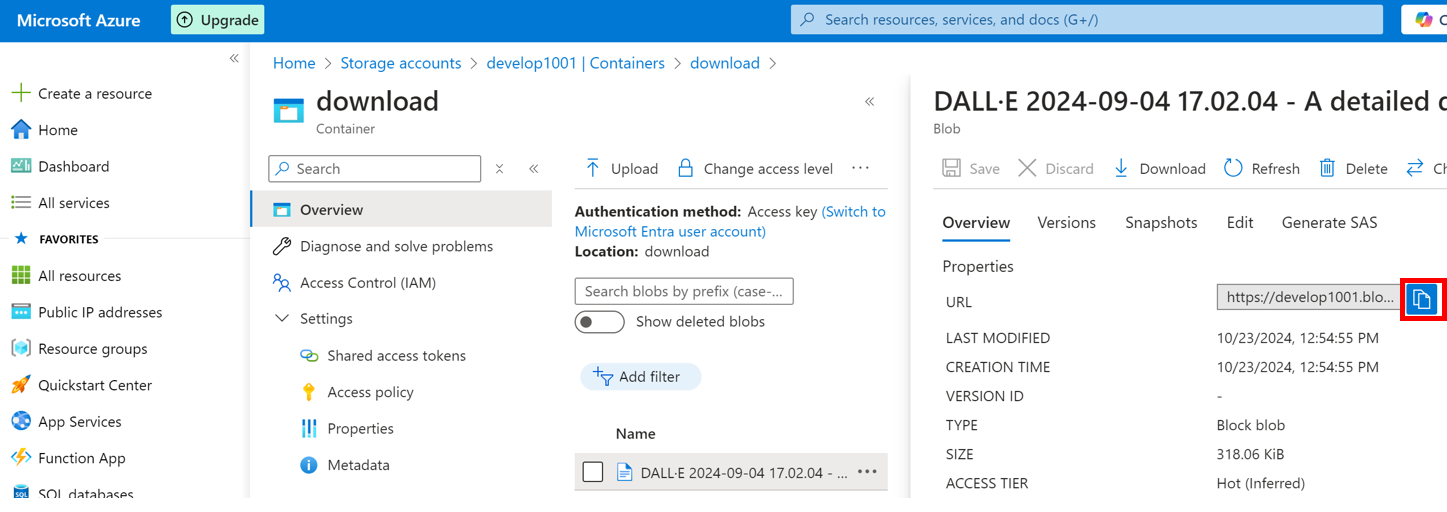The width and height of the screenshot is (1447, 512).
Task: Select the Block blob type value
Action: (x=1251, y=425)
